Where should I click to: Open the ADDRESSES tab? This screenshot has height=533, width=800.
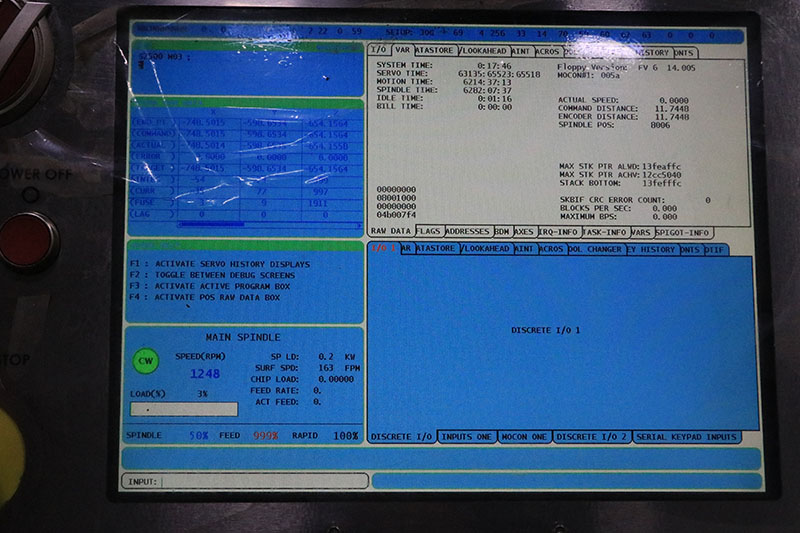click(x=468, y=231)
